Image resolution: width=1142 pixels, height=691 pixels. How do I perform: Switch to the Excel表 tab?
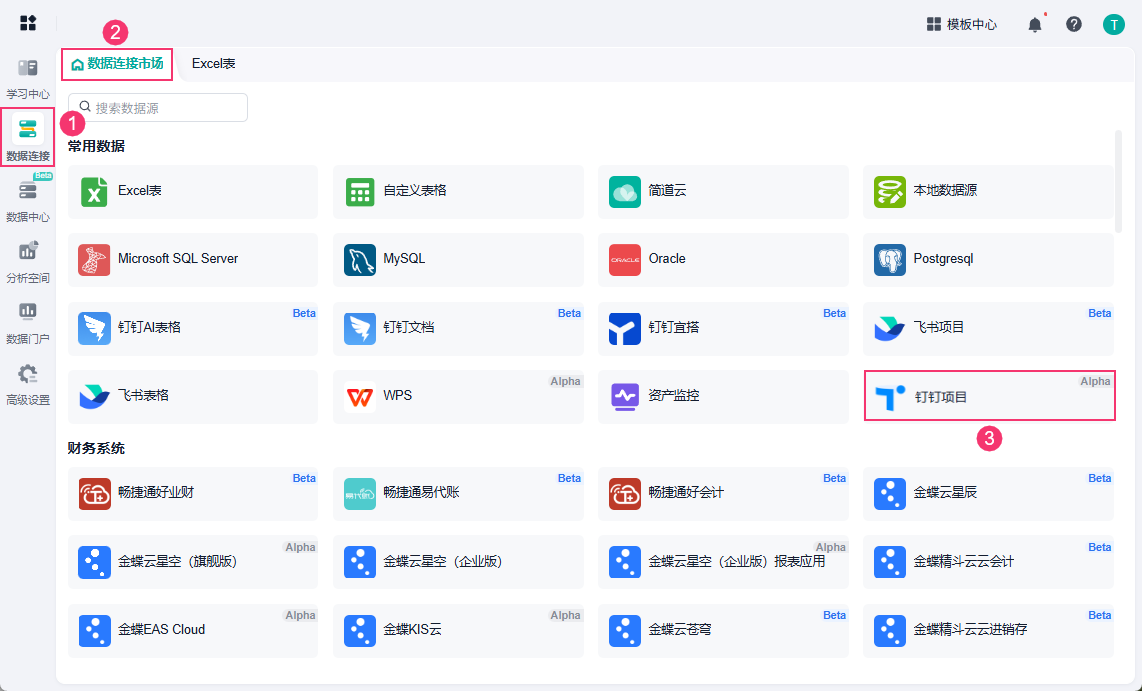(213, 63)
